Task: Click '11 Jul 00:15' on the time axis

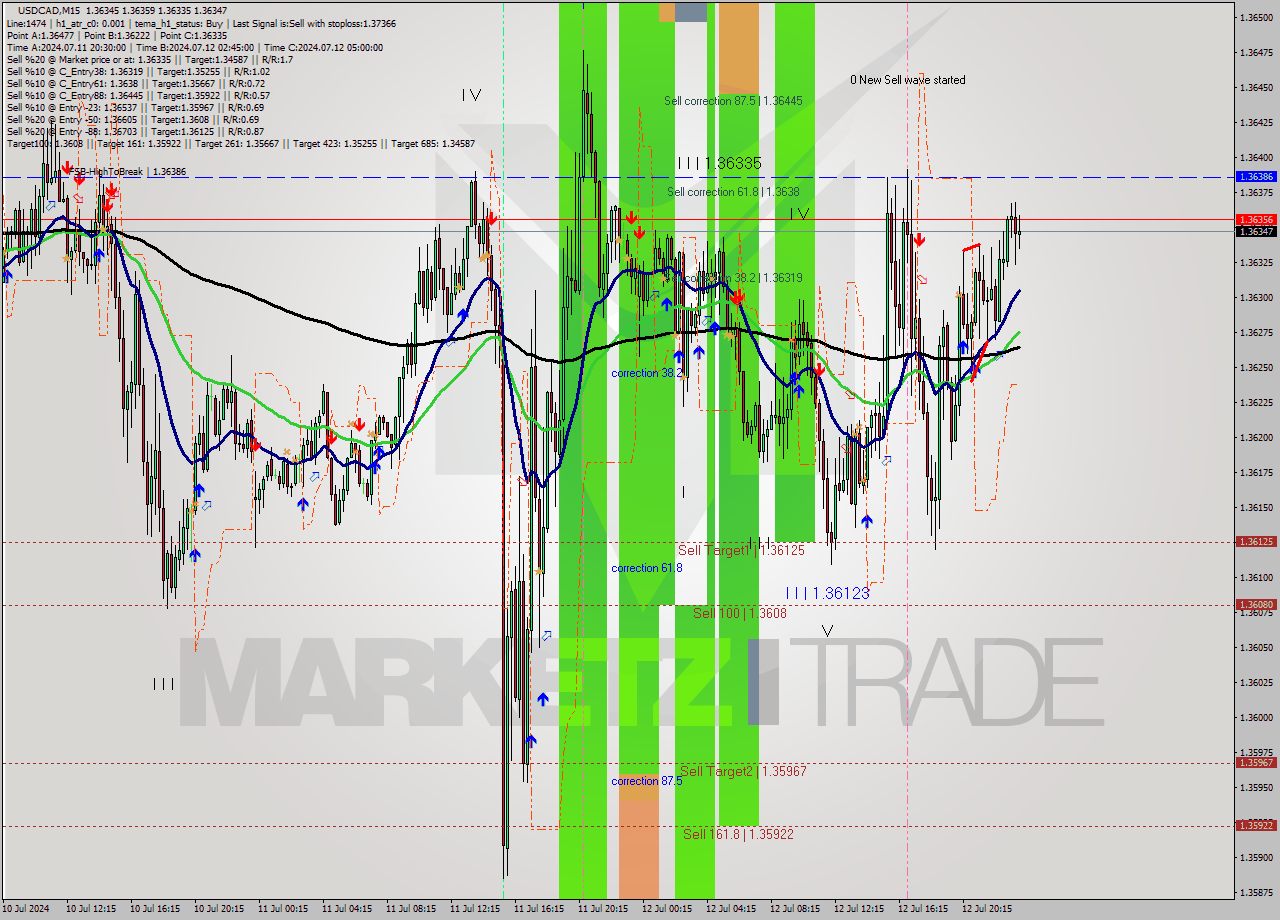Action: 283,909
